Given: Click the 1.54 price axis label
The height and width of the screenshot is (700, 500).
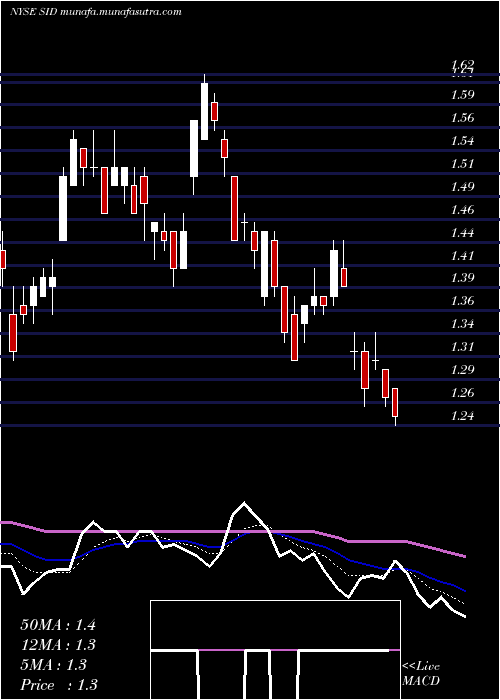Looking at the screenshot, I should coord(462,141).
